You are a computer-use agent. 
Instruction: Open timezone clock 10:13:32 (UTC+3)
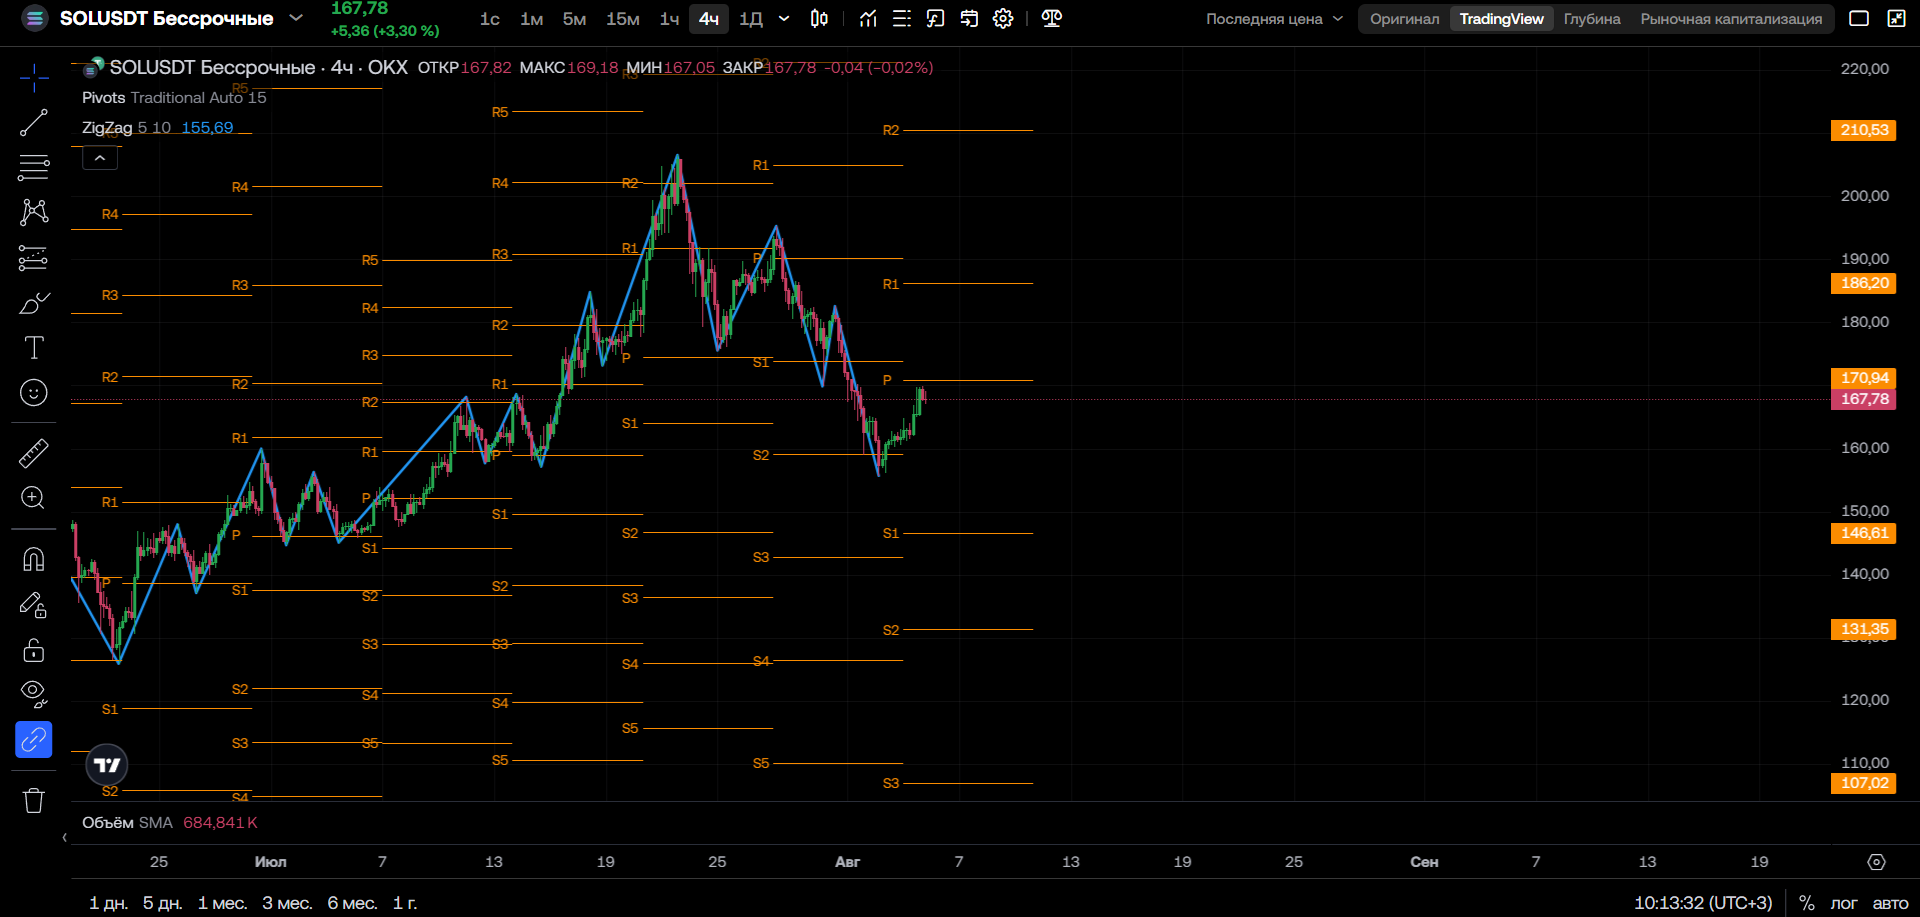click(1703, 903)
